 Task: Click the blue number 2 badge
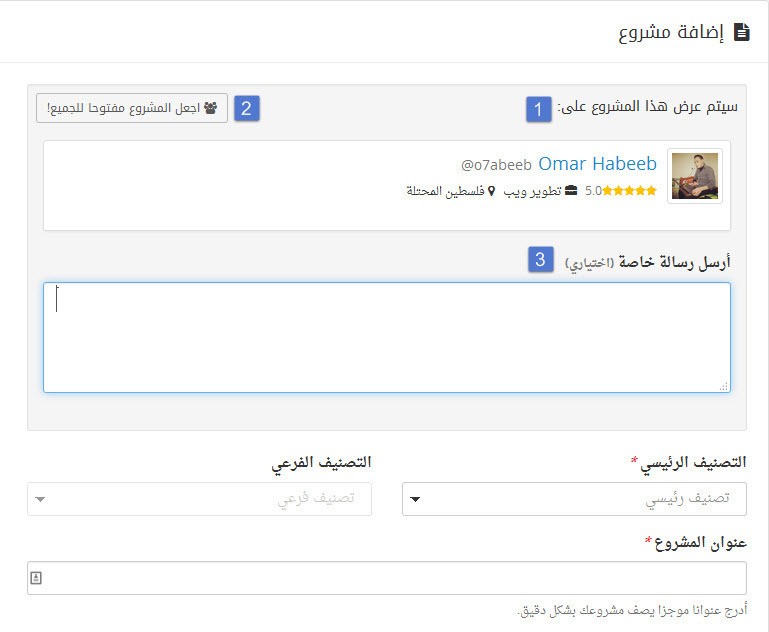(x=247, y=108)
